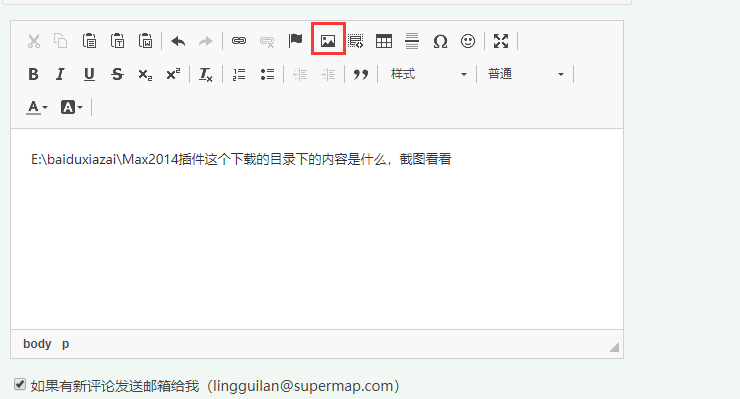Click Paste as plain text icon
Viewport: 740px width, 399px height.
pos(118,41)
